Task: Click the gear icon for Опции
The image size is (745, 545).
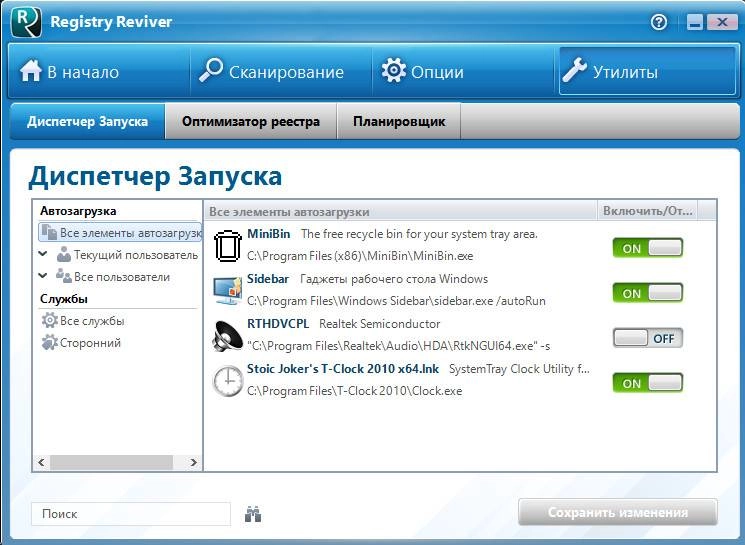Action: pos(393,70)
